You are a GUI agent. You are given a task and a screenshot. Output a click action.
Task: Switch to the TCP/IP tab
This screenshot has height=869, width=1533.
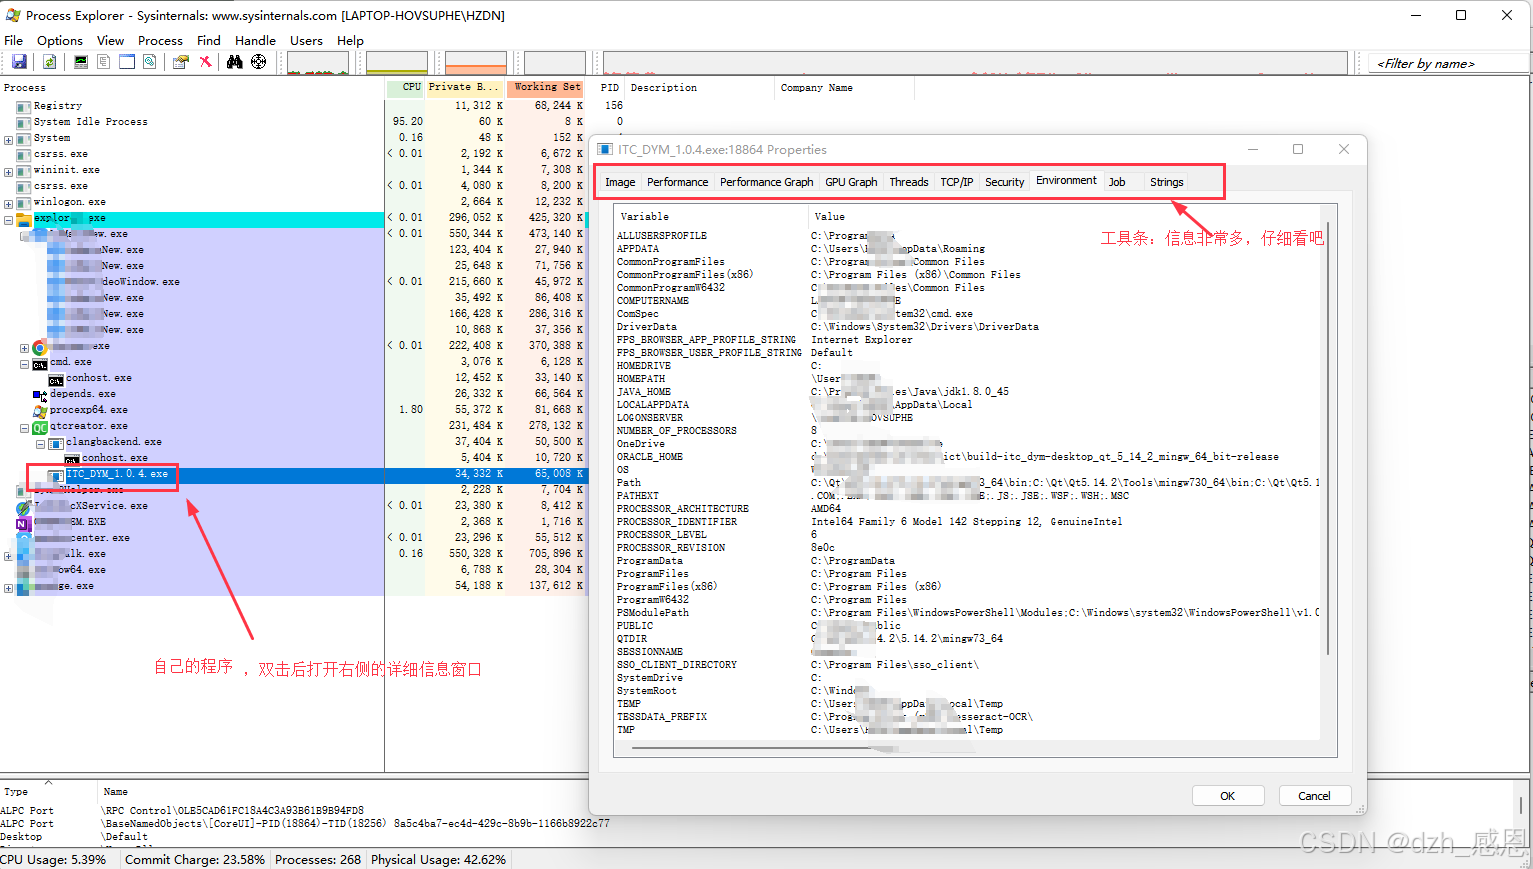click(956, 182)
